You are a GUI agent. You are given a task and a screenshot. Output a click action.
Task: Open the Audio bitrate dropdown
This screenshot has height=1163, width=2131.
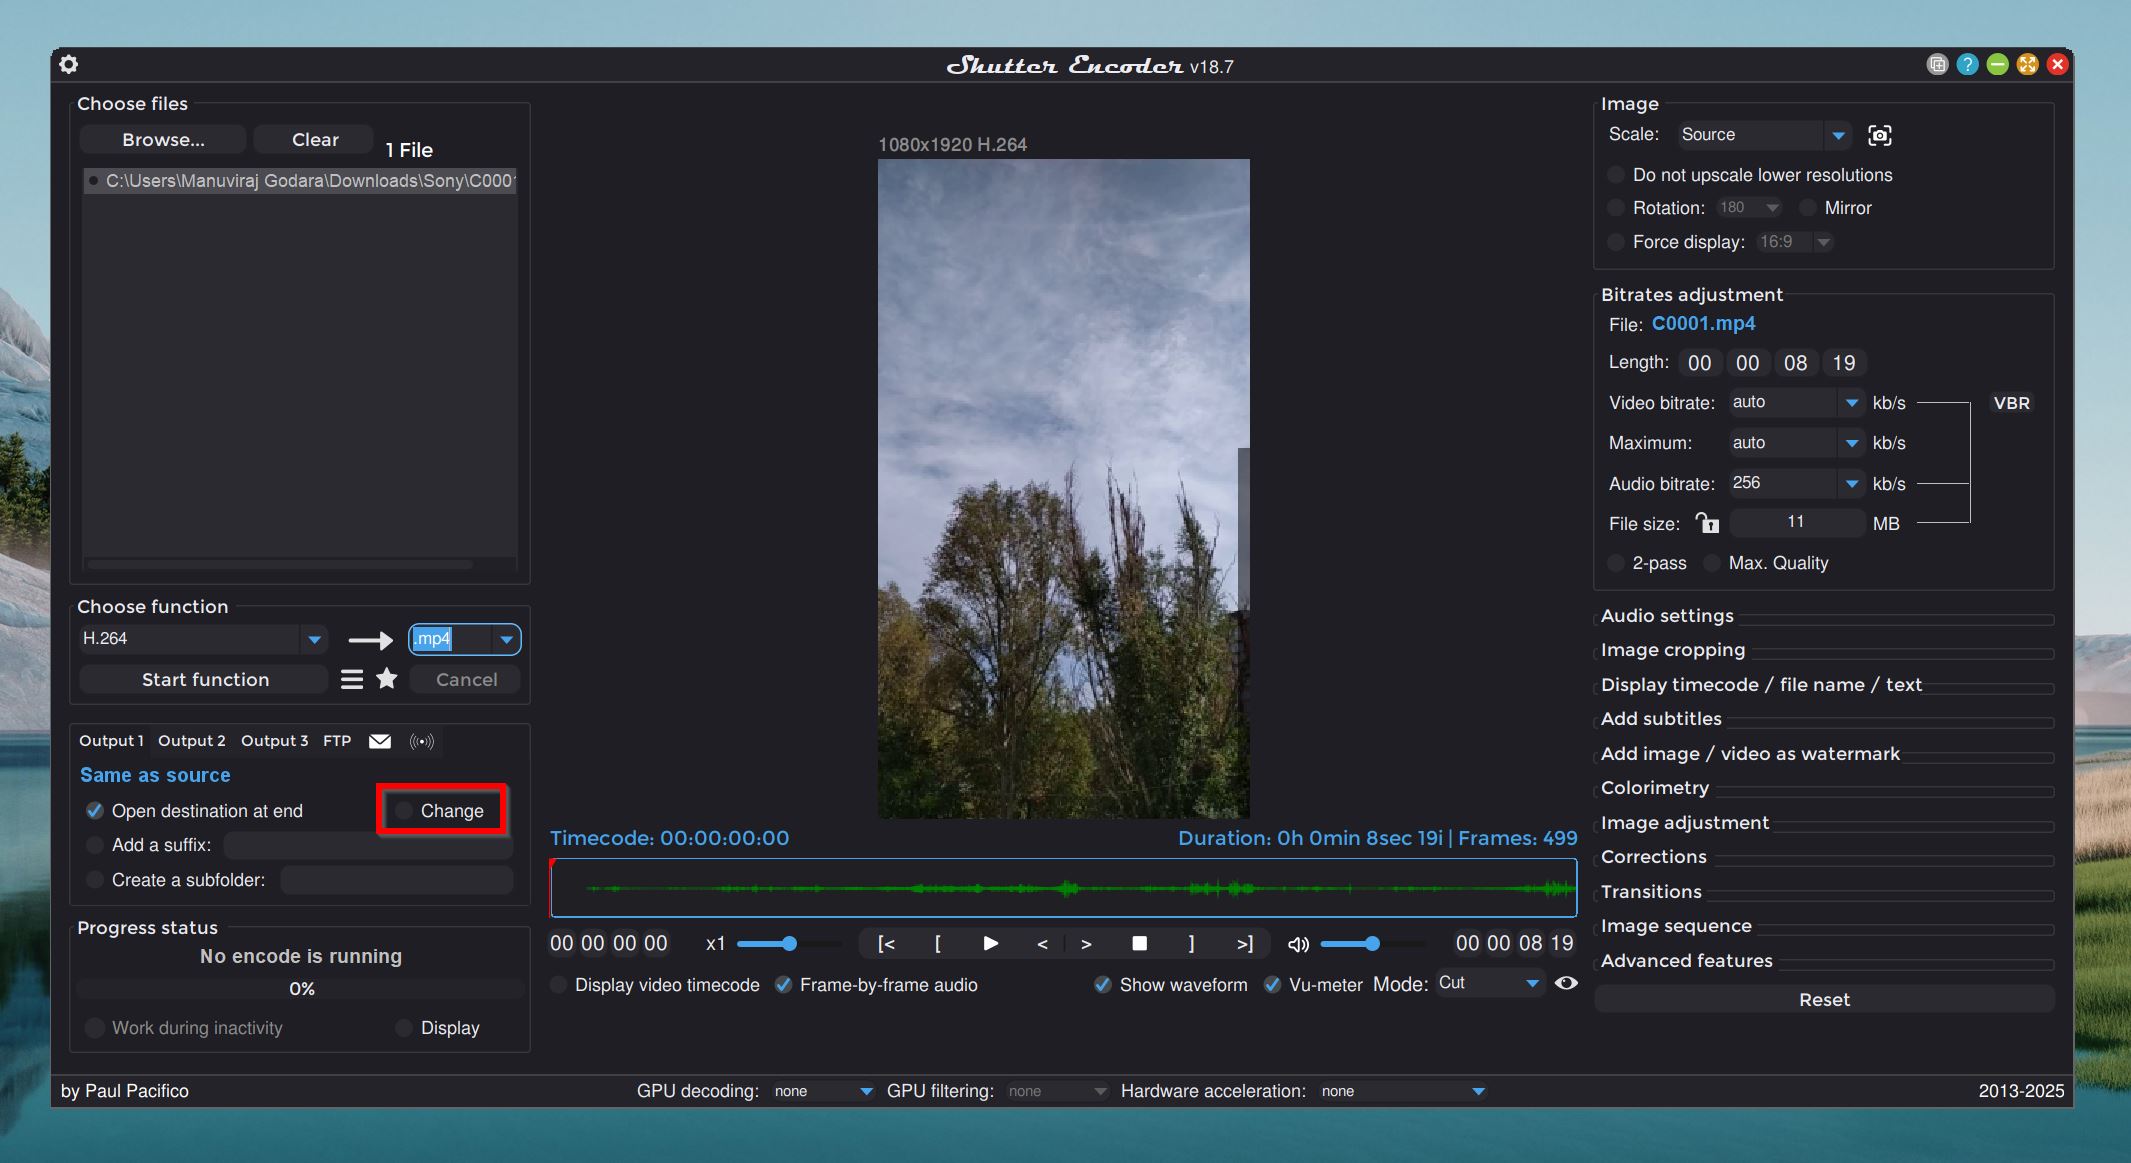click(x=1796, y=483)
